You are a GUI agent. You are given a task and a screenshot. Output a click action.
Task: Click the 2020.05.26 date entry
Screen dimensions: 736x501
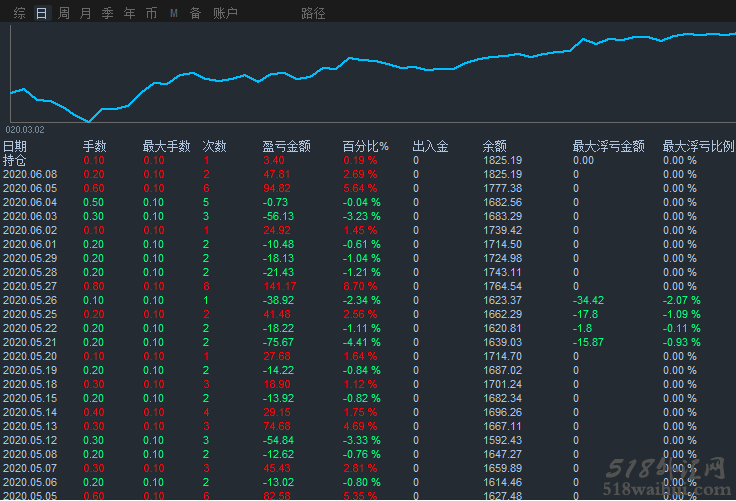tap(30, 300)
